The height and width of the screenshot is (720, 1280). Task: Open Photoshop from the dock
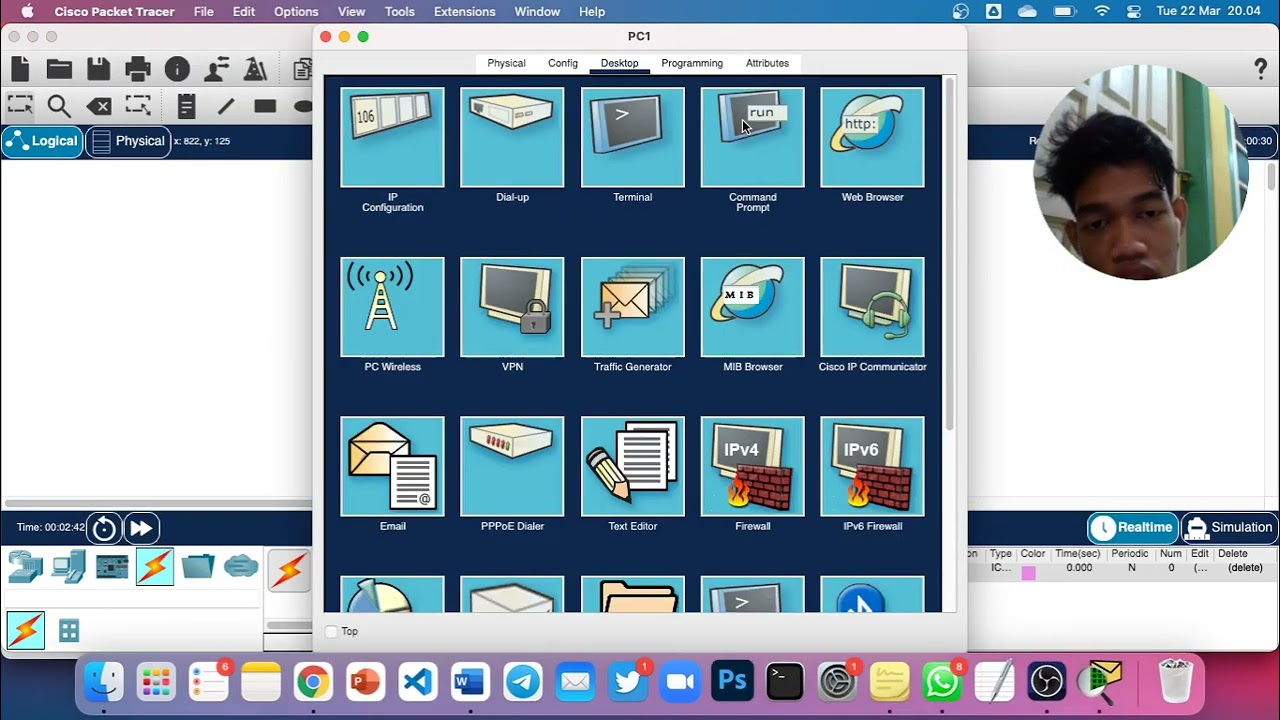732,683
